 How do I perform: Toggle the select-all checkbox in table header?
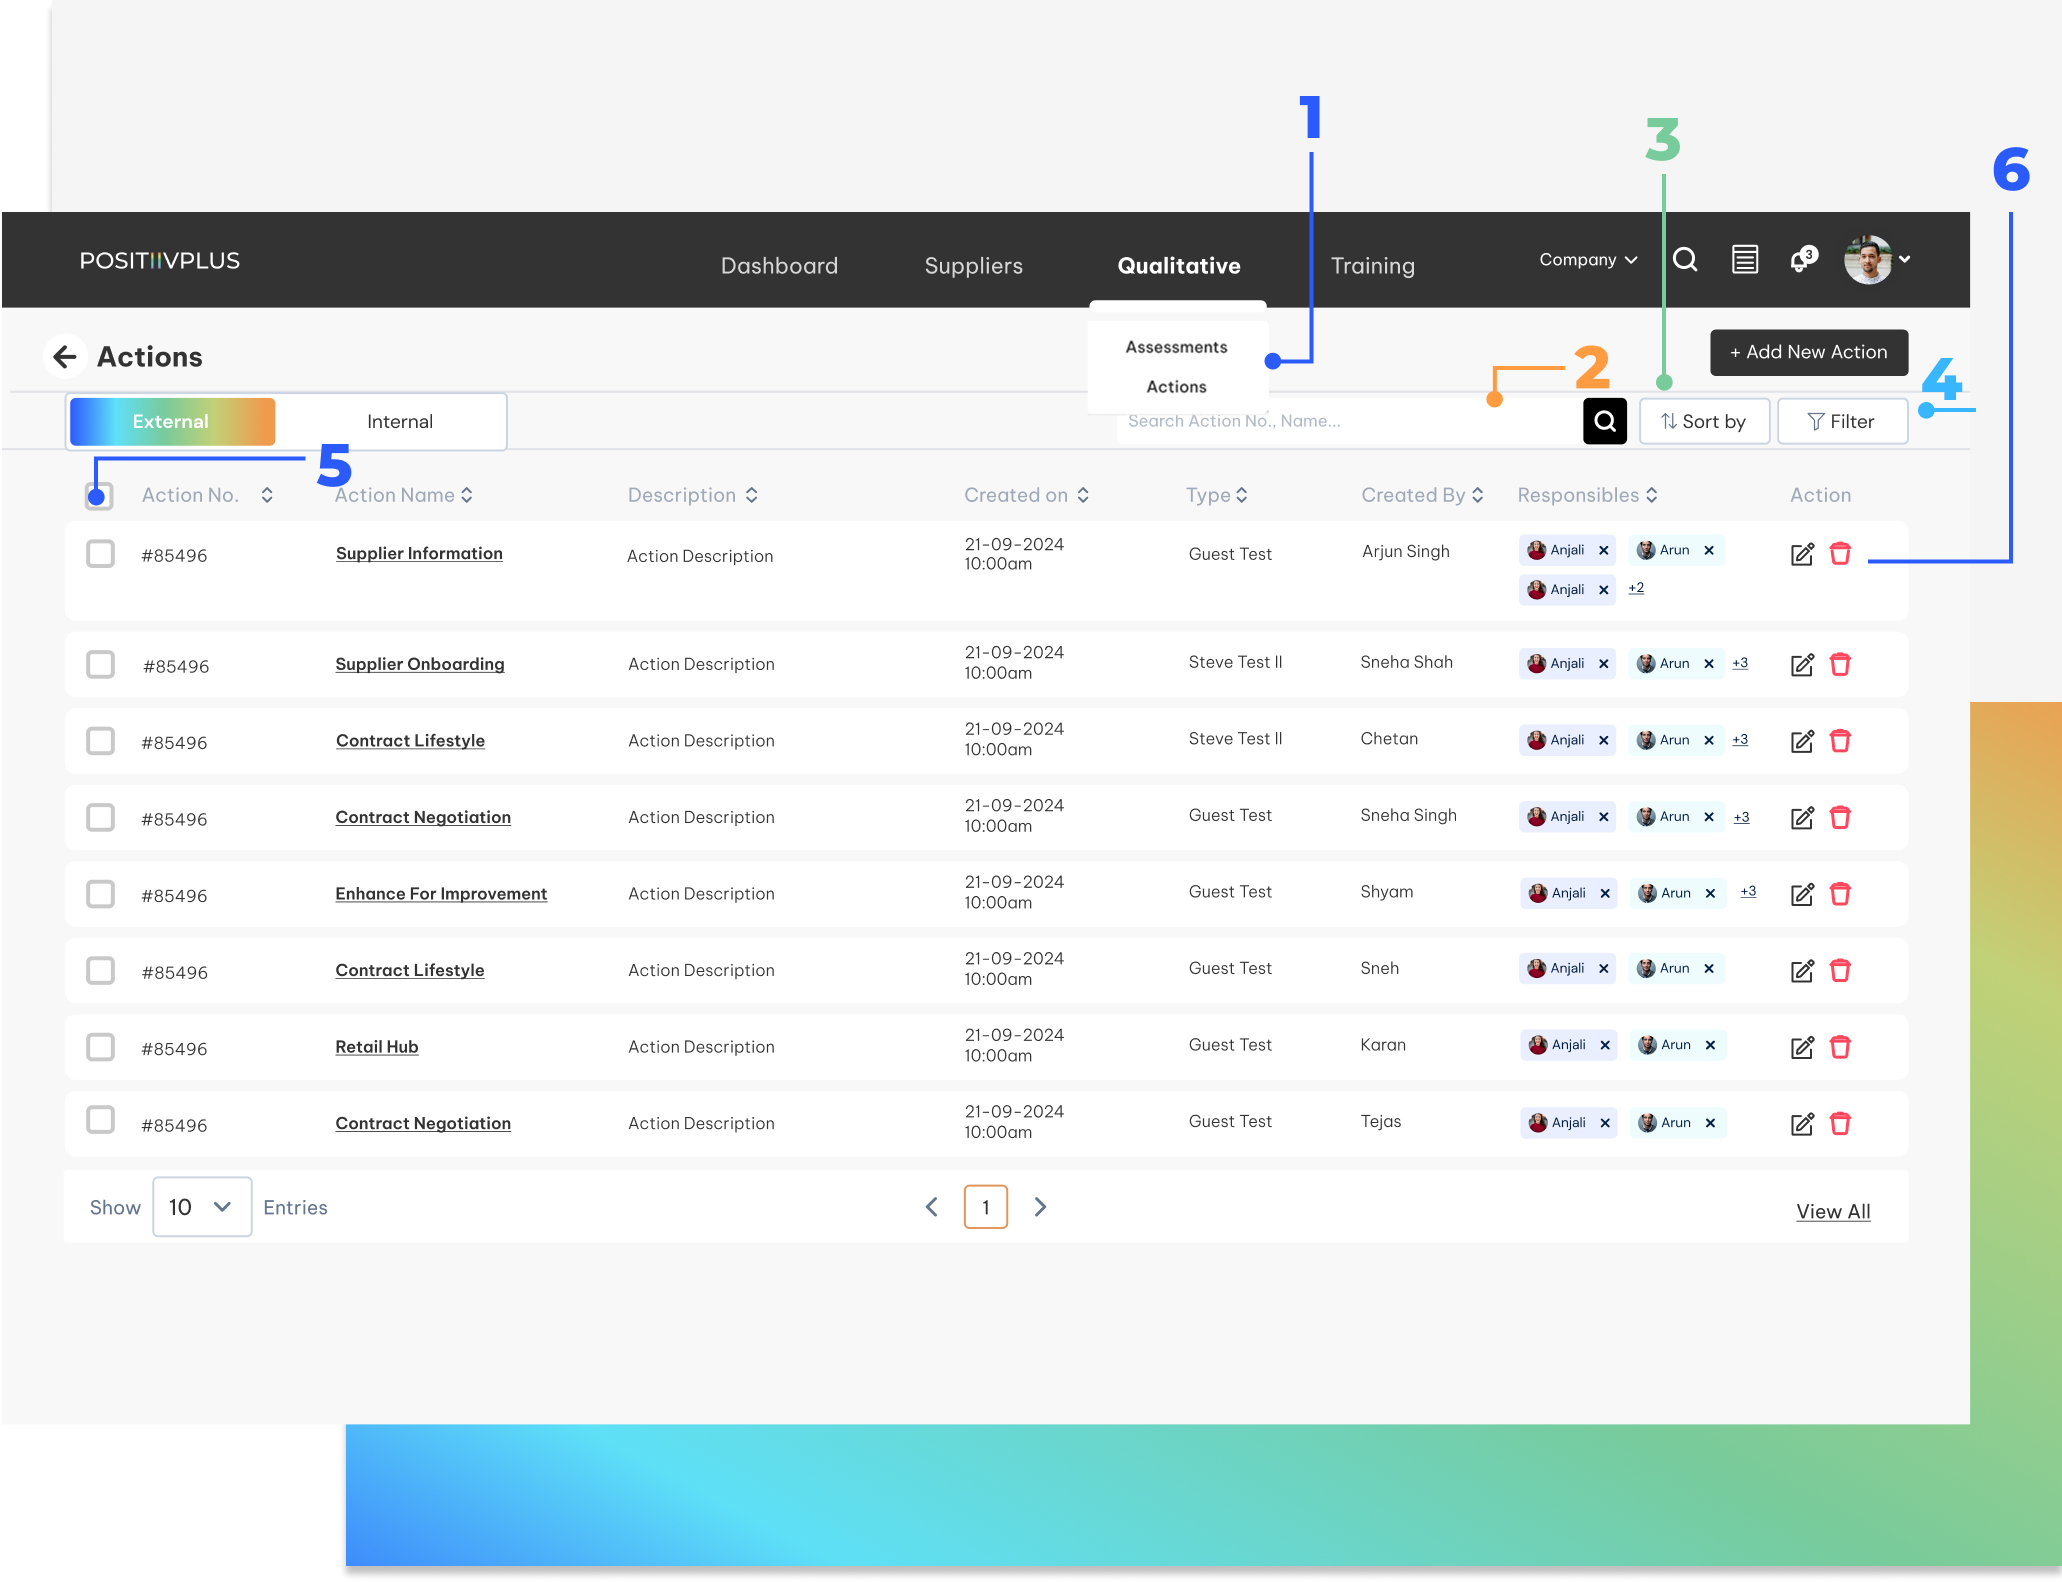[99, 496]
